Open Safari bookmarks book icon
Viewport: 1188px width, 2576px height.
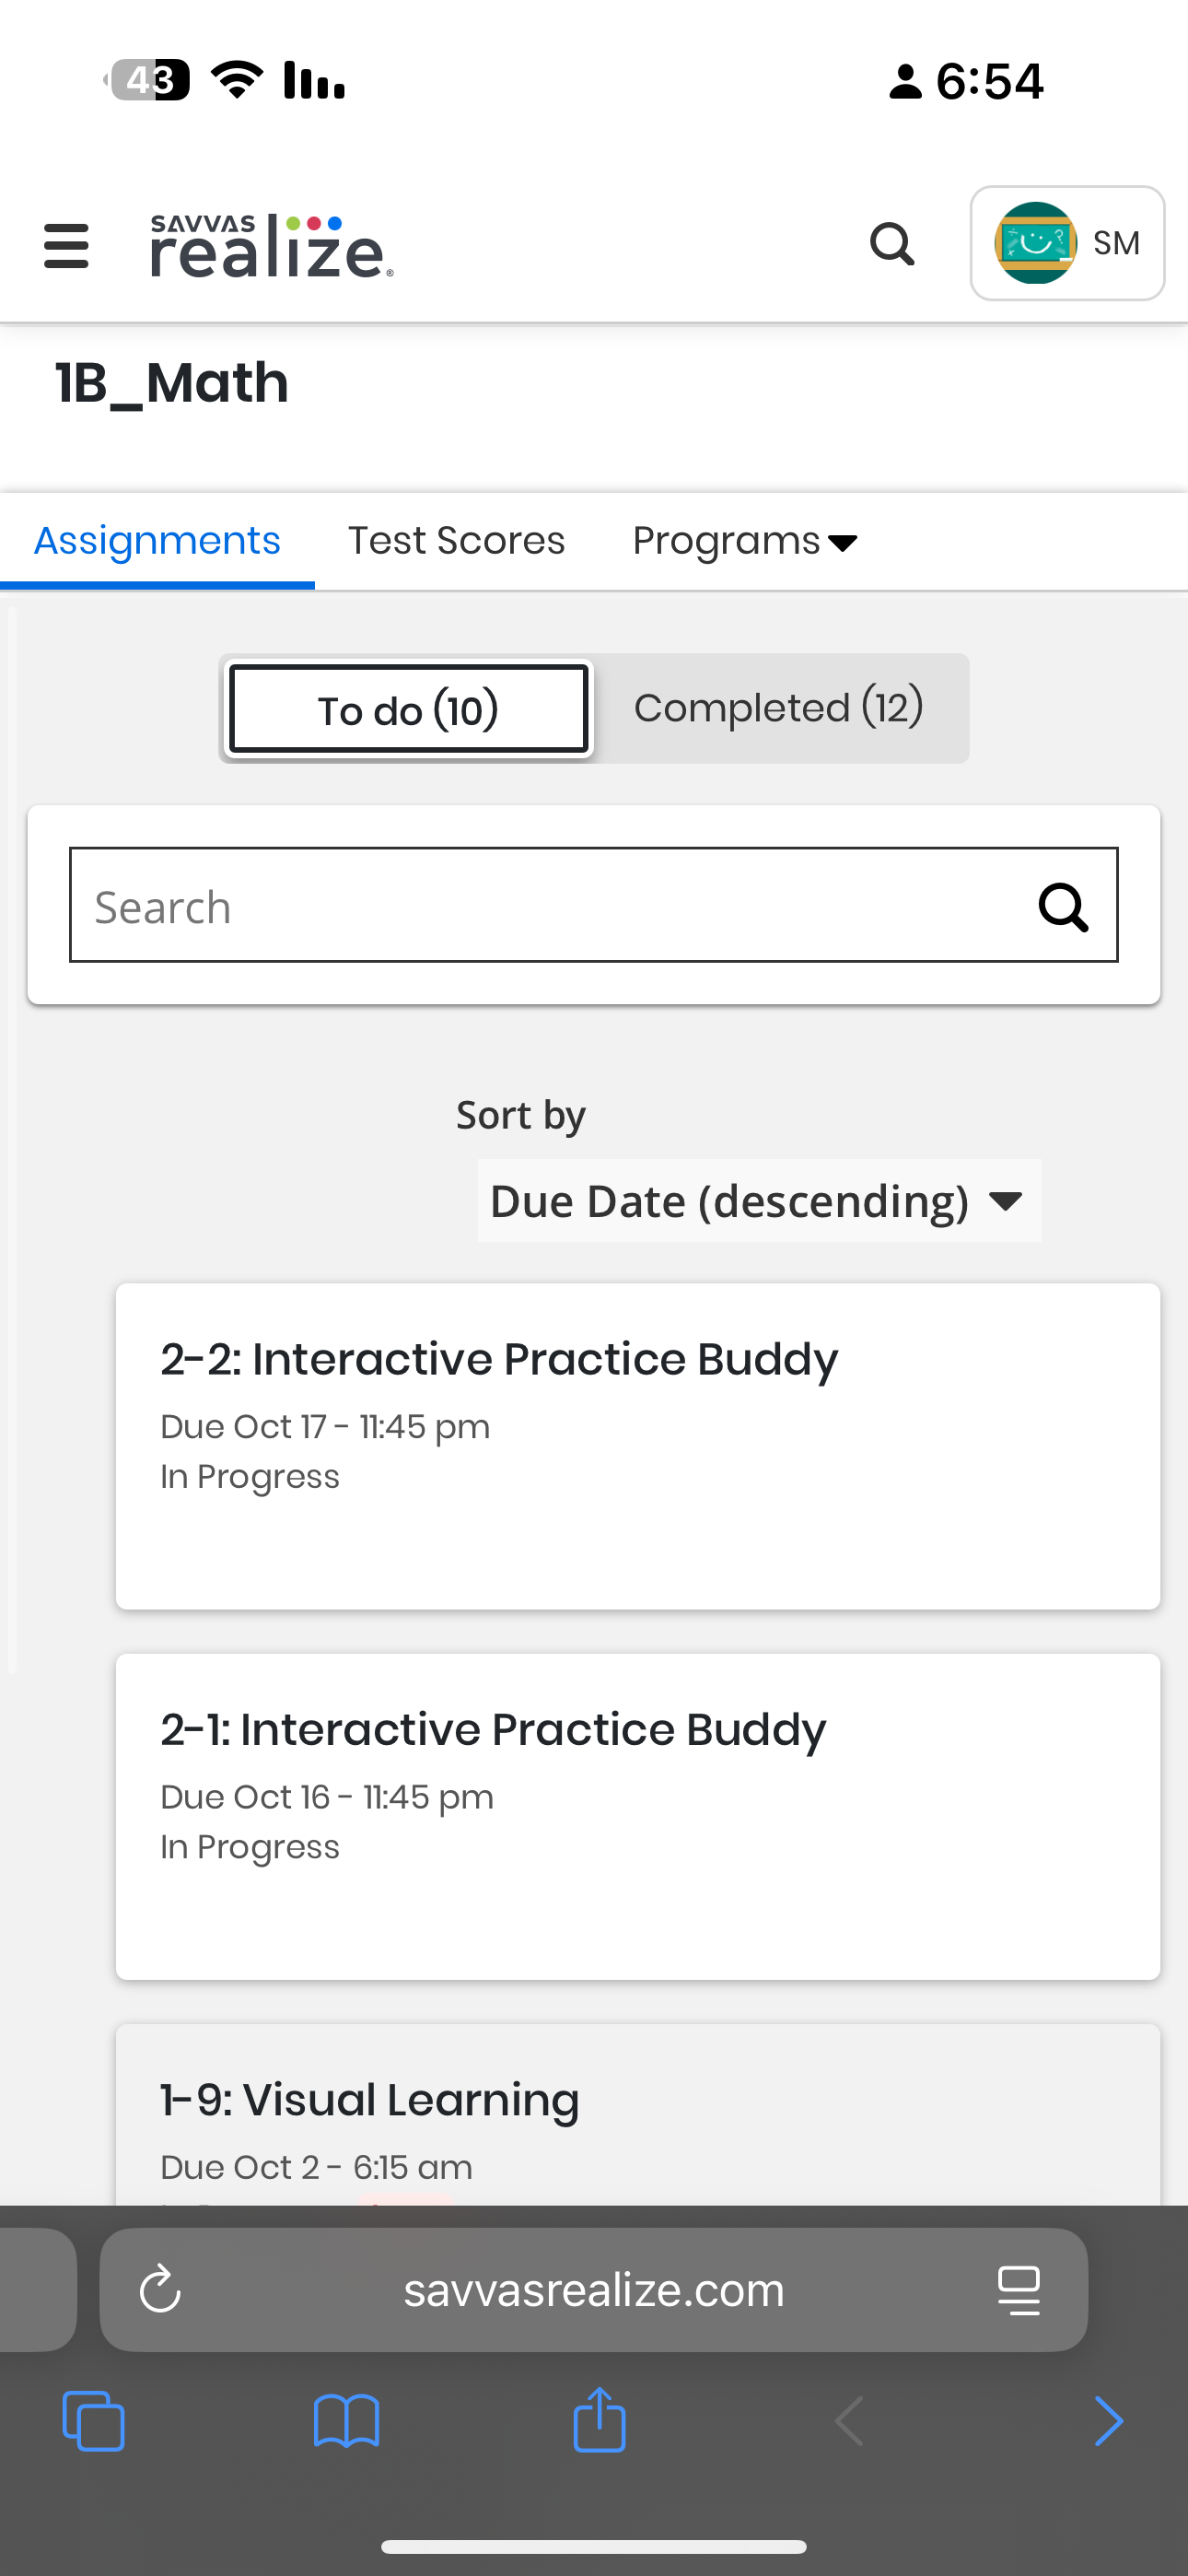coord(346,2421)
